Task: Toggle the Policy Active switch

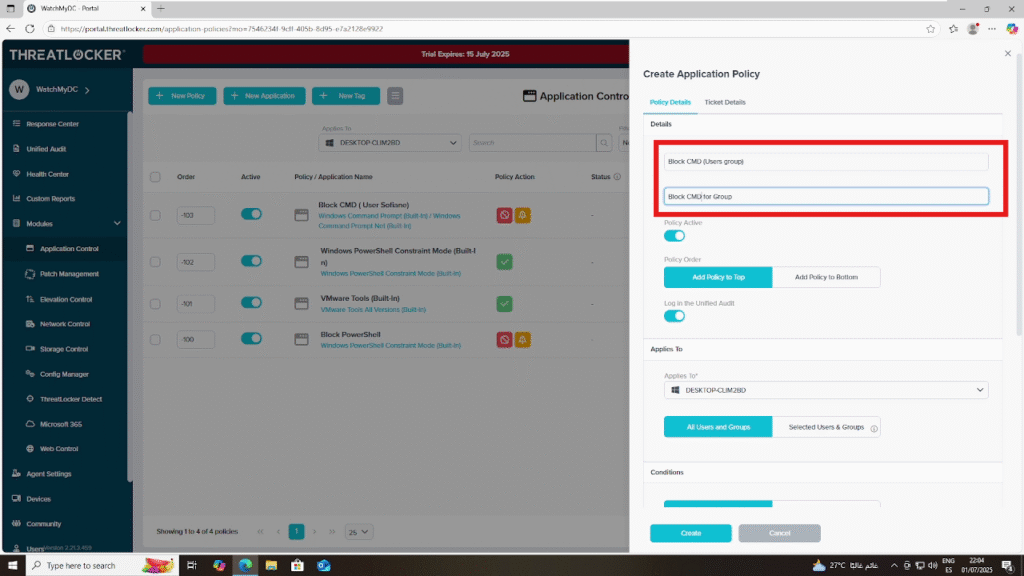Action: pos(675,236)
